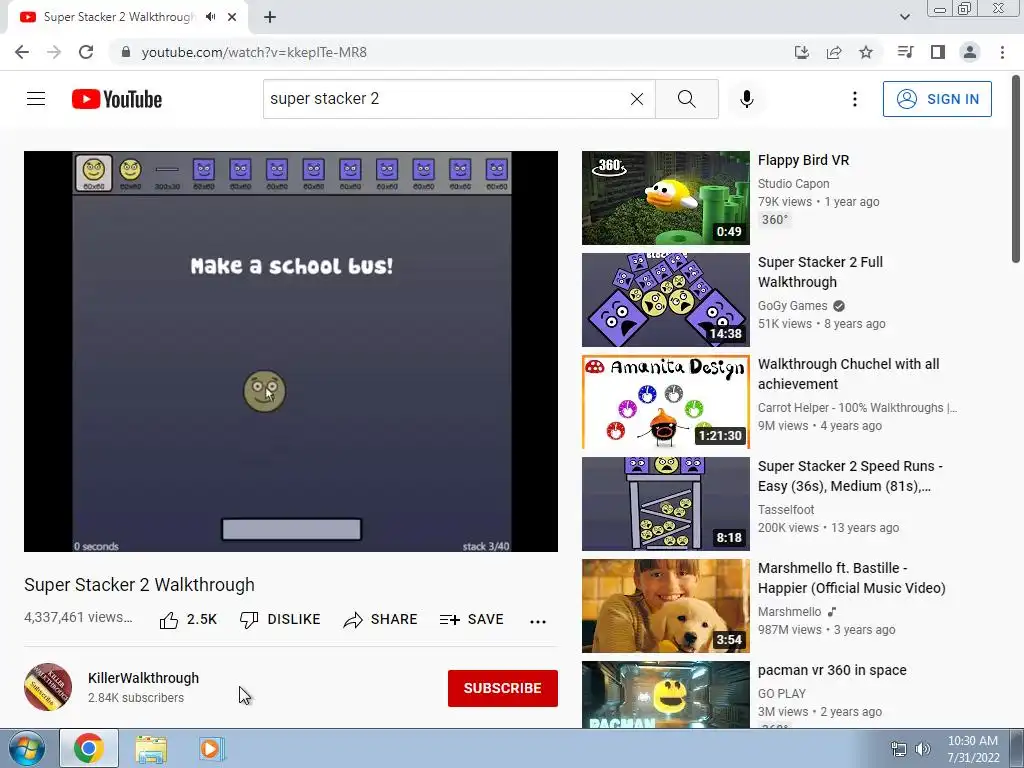Open Chrome profile avatar
Viewport: 1024px width, 768px height.
(x=970, y=52)
